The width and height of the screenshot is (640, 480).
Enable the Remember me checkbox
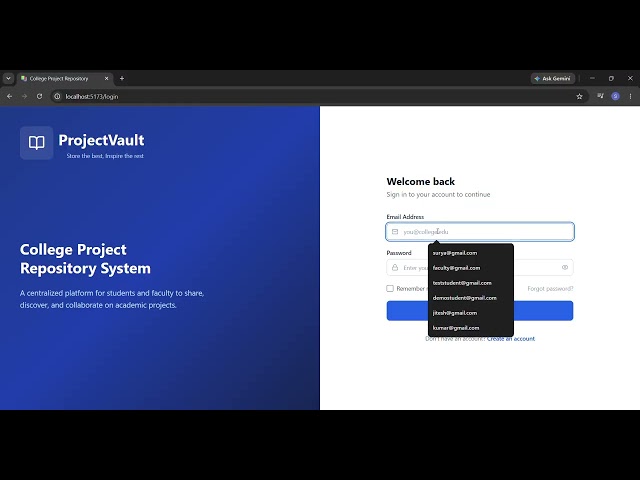click(390, 289)
